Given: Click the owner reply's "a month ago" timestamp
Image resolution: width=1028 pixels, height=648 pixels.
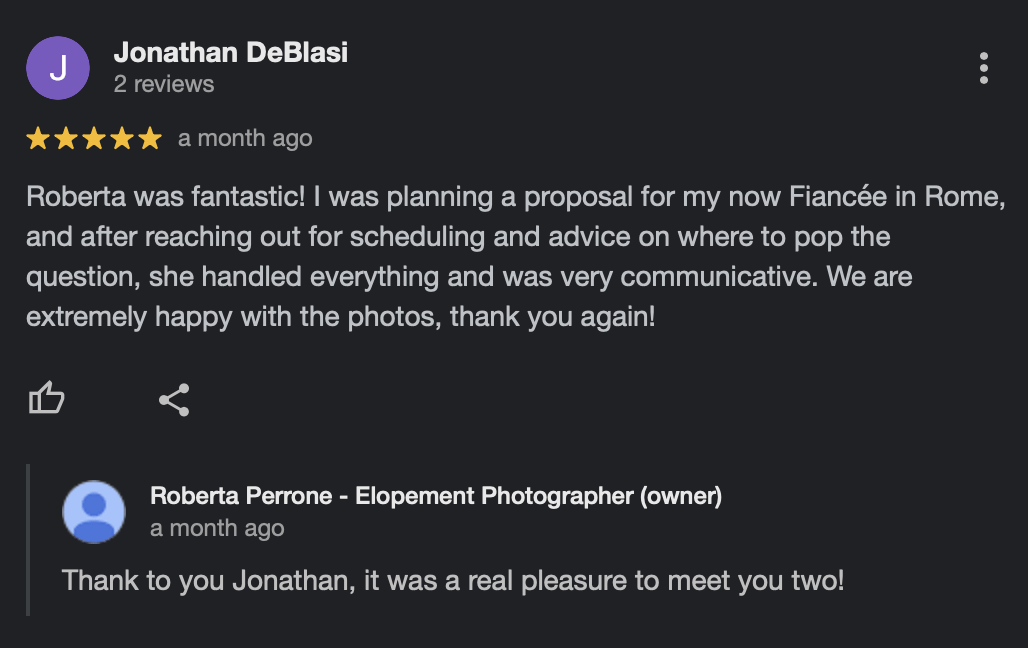Looking at the screenshot, I should coord(217,528).
